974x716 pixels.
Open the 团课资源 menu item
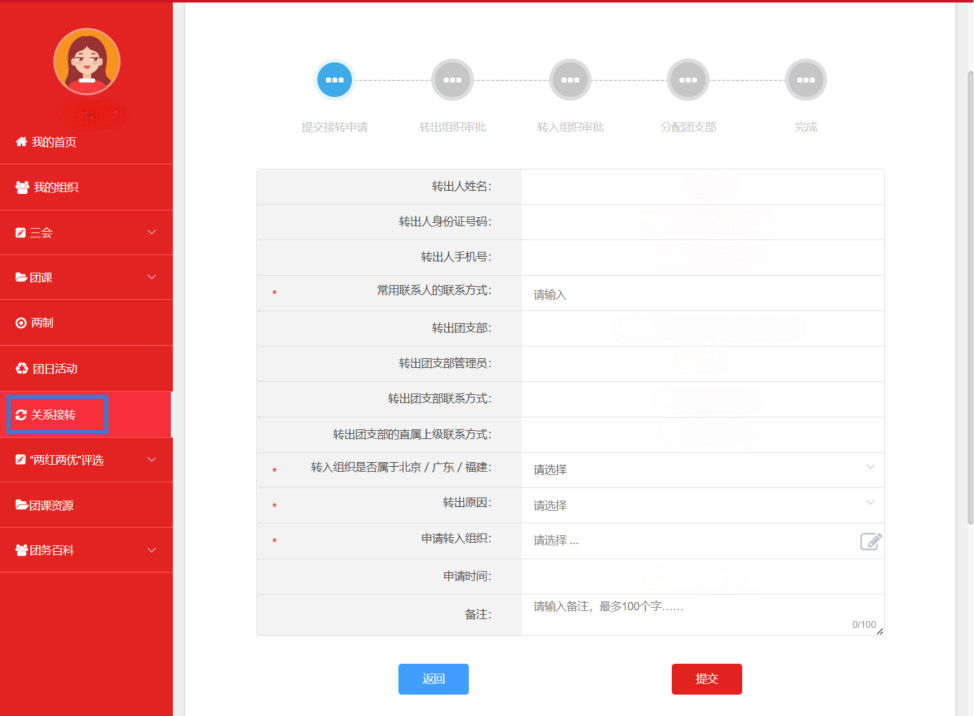(x=86, y=505)
